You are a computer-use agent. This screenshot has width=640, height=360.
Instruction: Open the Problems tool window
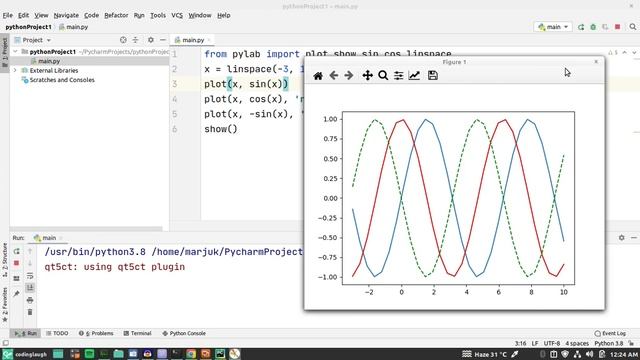point(96,333)
